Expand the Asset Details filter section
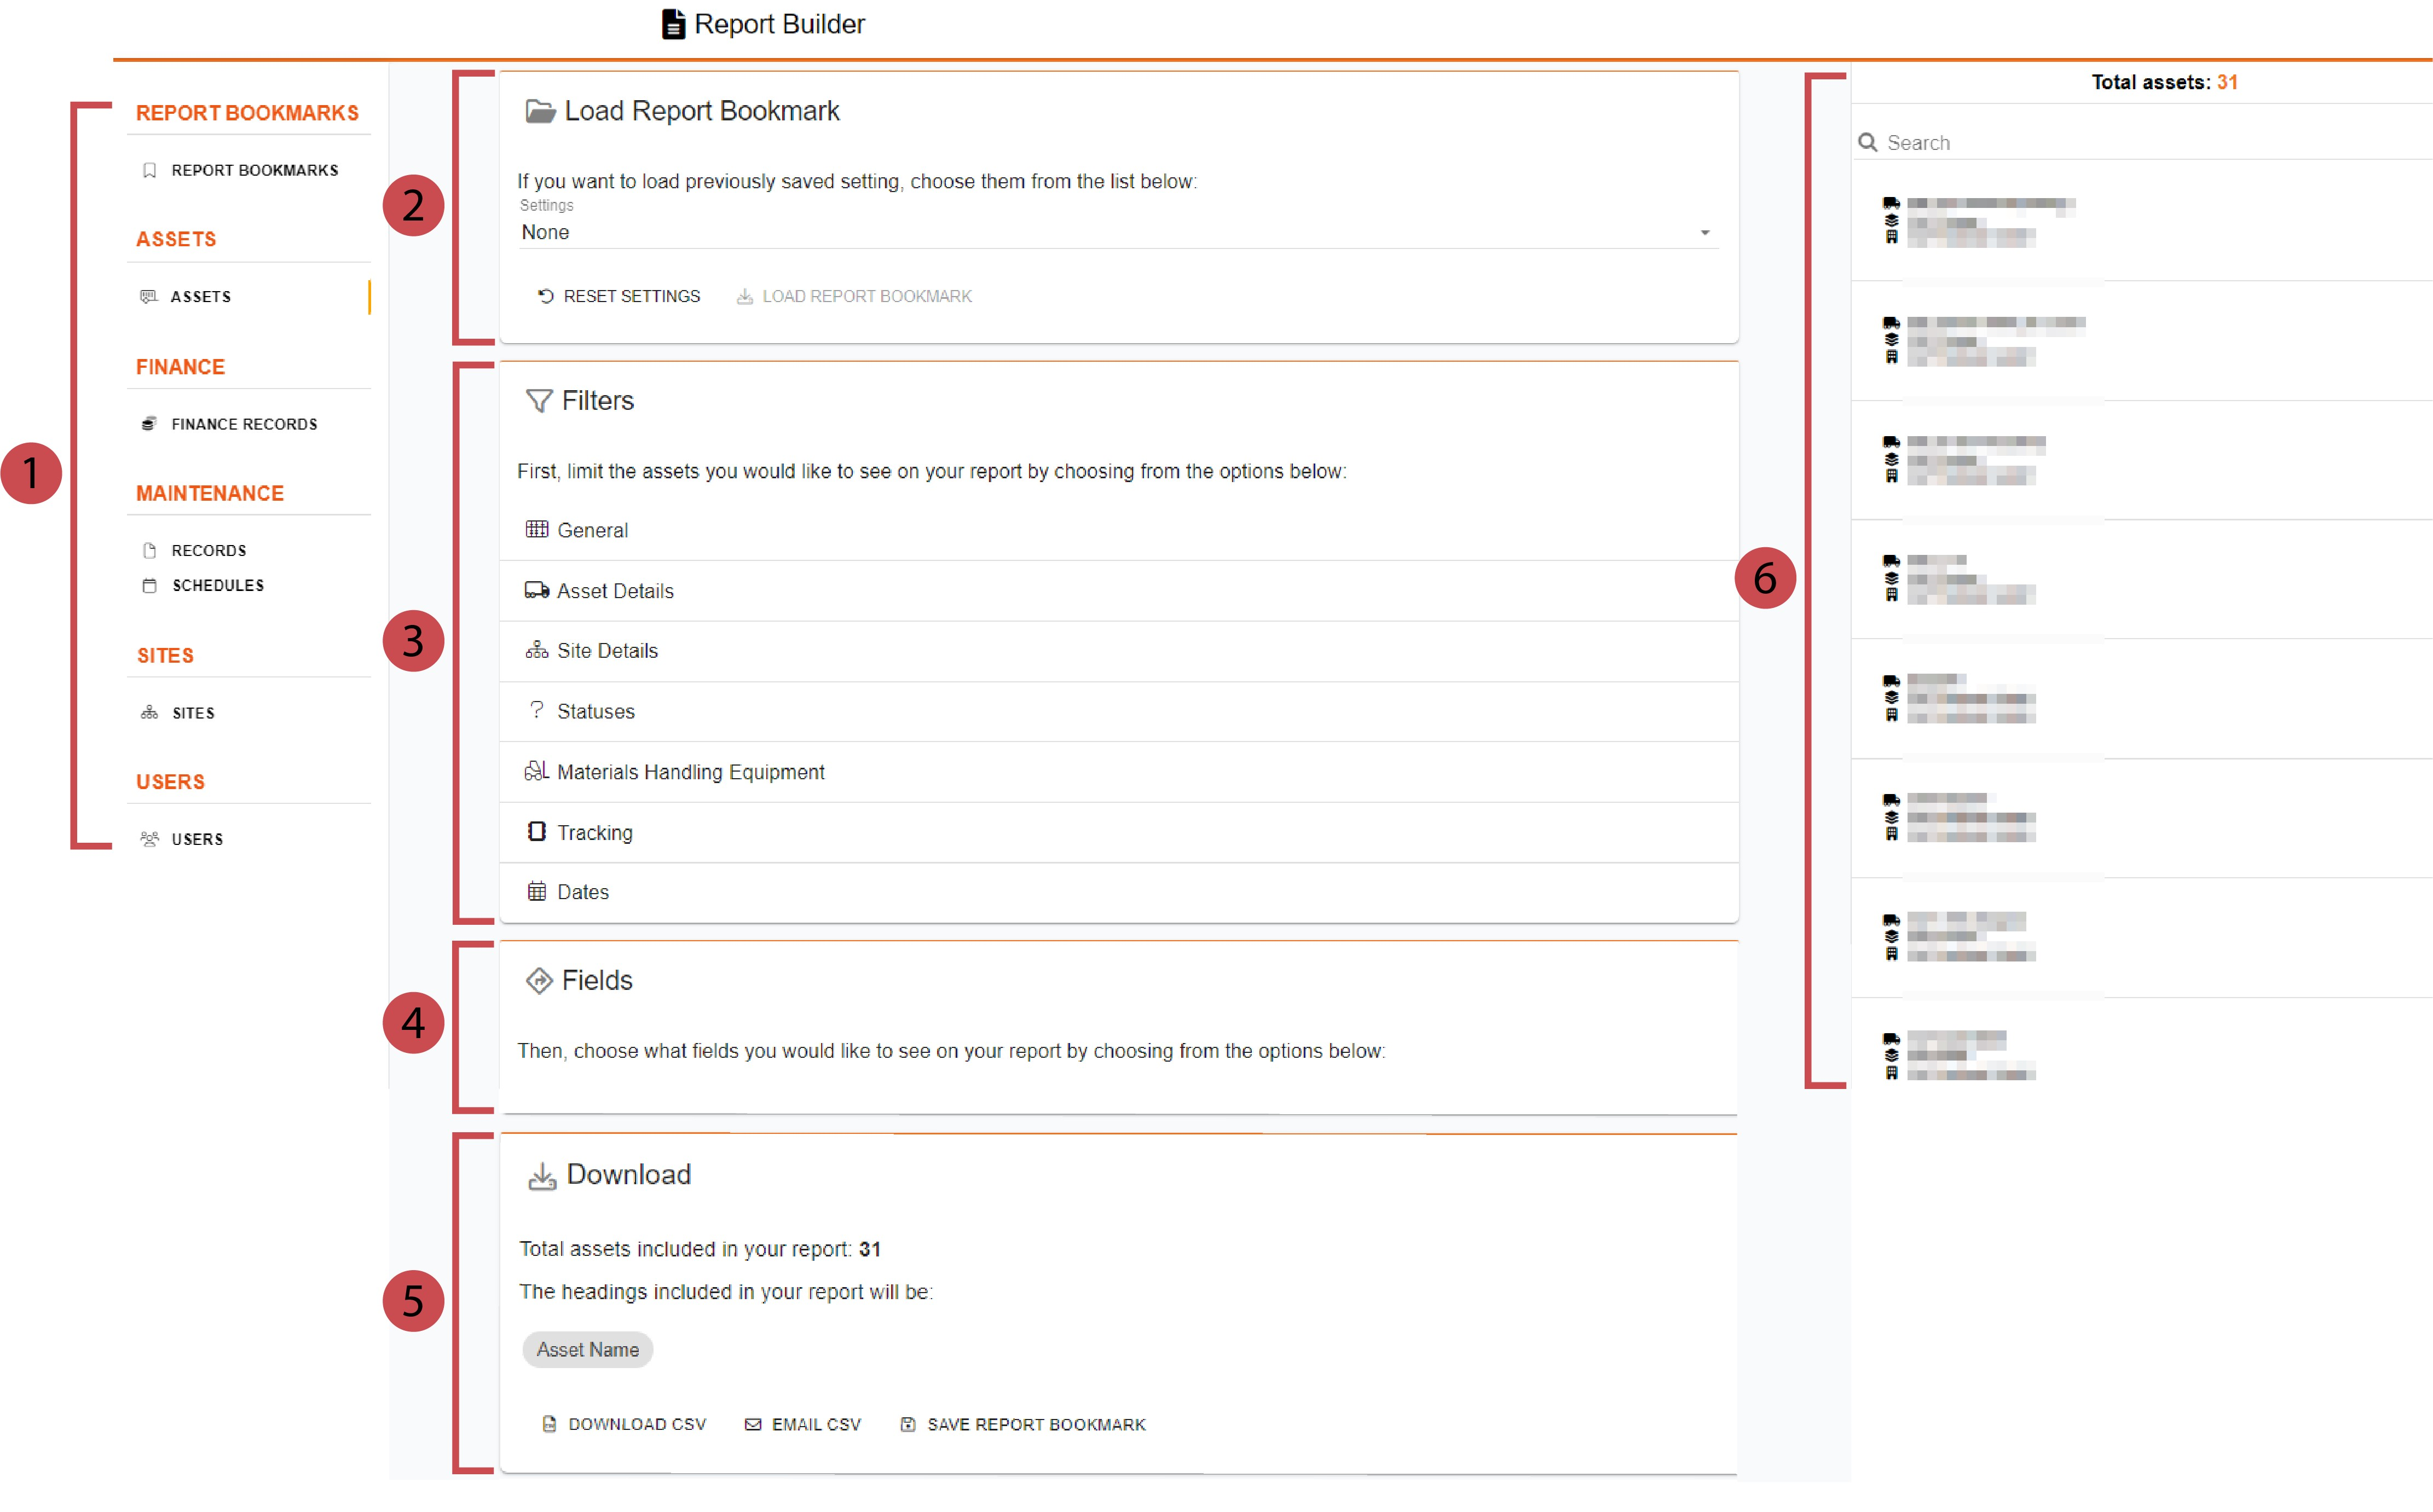 614,591
